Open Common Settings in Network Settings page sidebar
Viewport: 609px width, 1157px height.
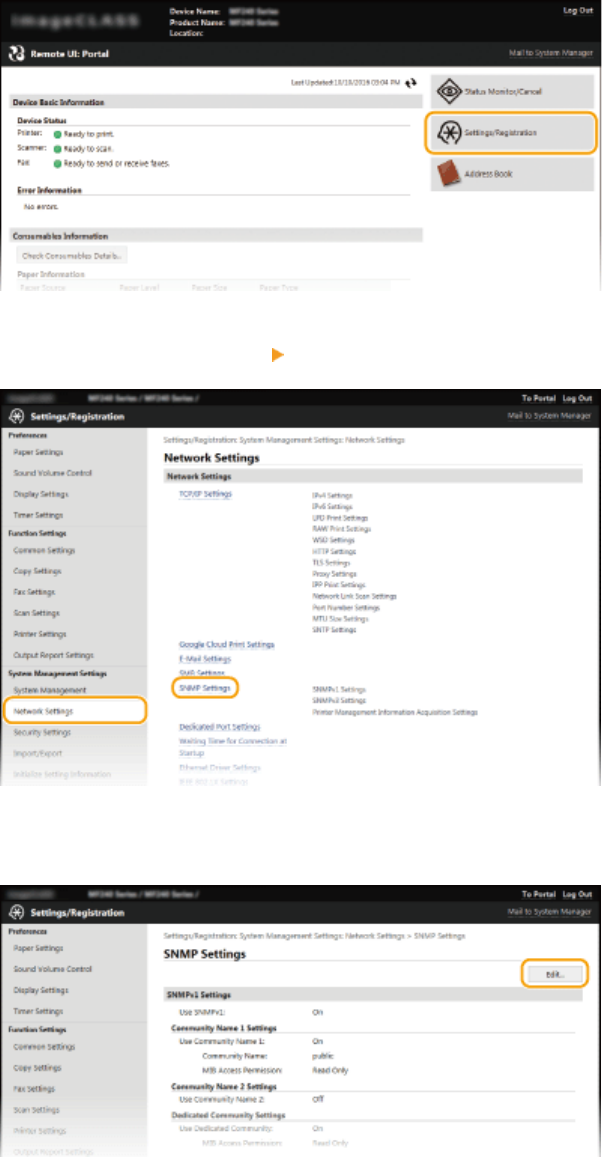[x=44, y=550]
